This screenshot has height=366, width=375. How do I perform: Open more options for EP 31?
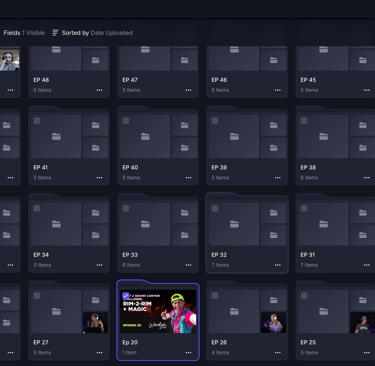[367, 265]
